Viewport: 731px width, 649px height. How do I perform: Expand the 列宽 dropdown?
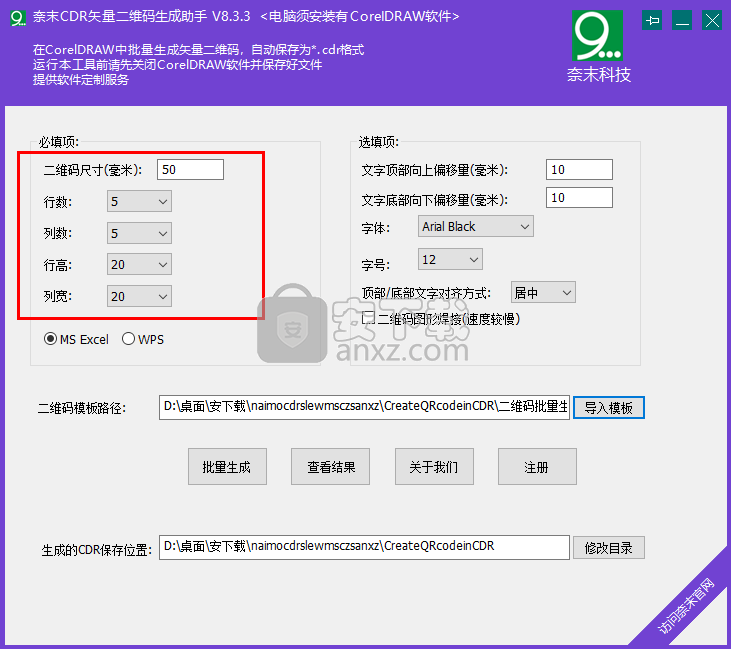click(x=139, y=296)
